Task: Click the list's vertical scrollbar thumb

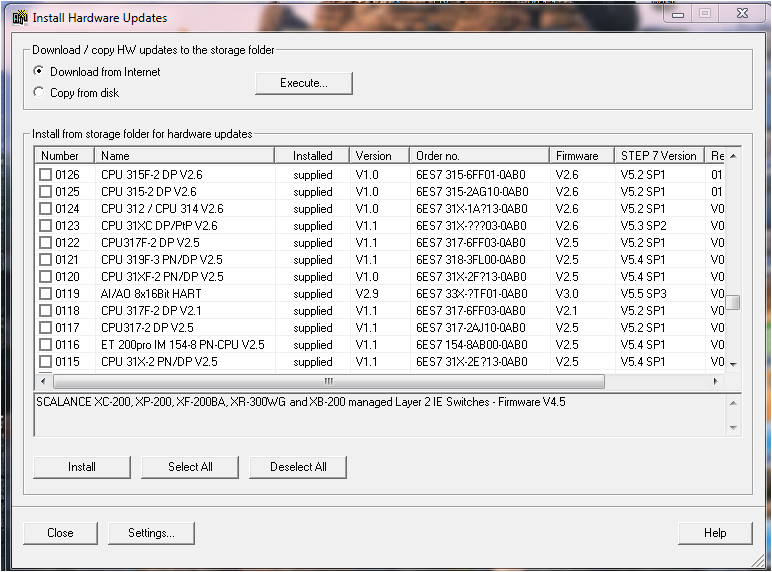Action: (733, 302)
